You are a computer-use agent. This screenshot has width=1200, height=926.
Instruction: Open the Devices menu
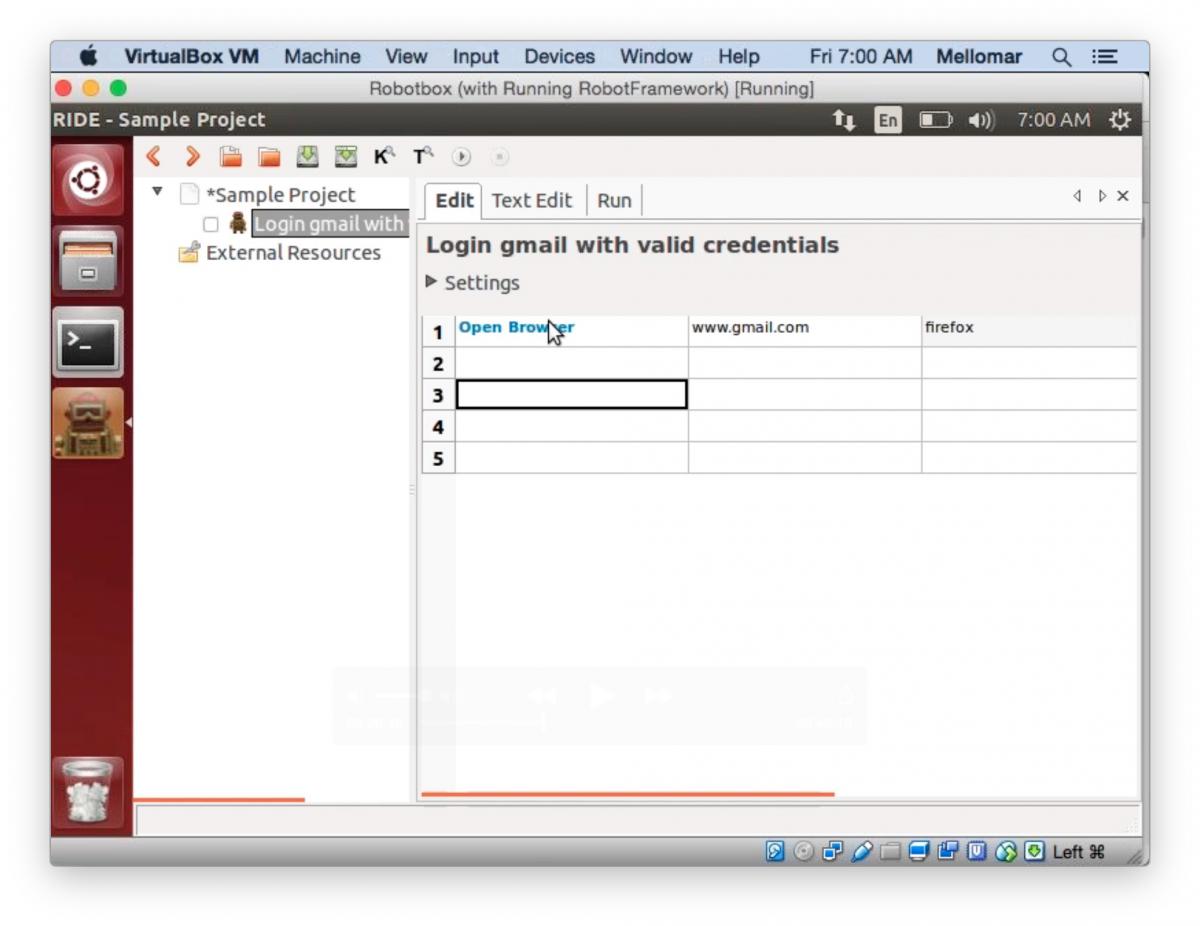coord(559,57)
